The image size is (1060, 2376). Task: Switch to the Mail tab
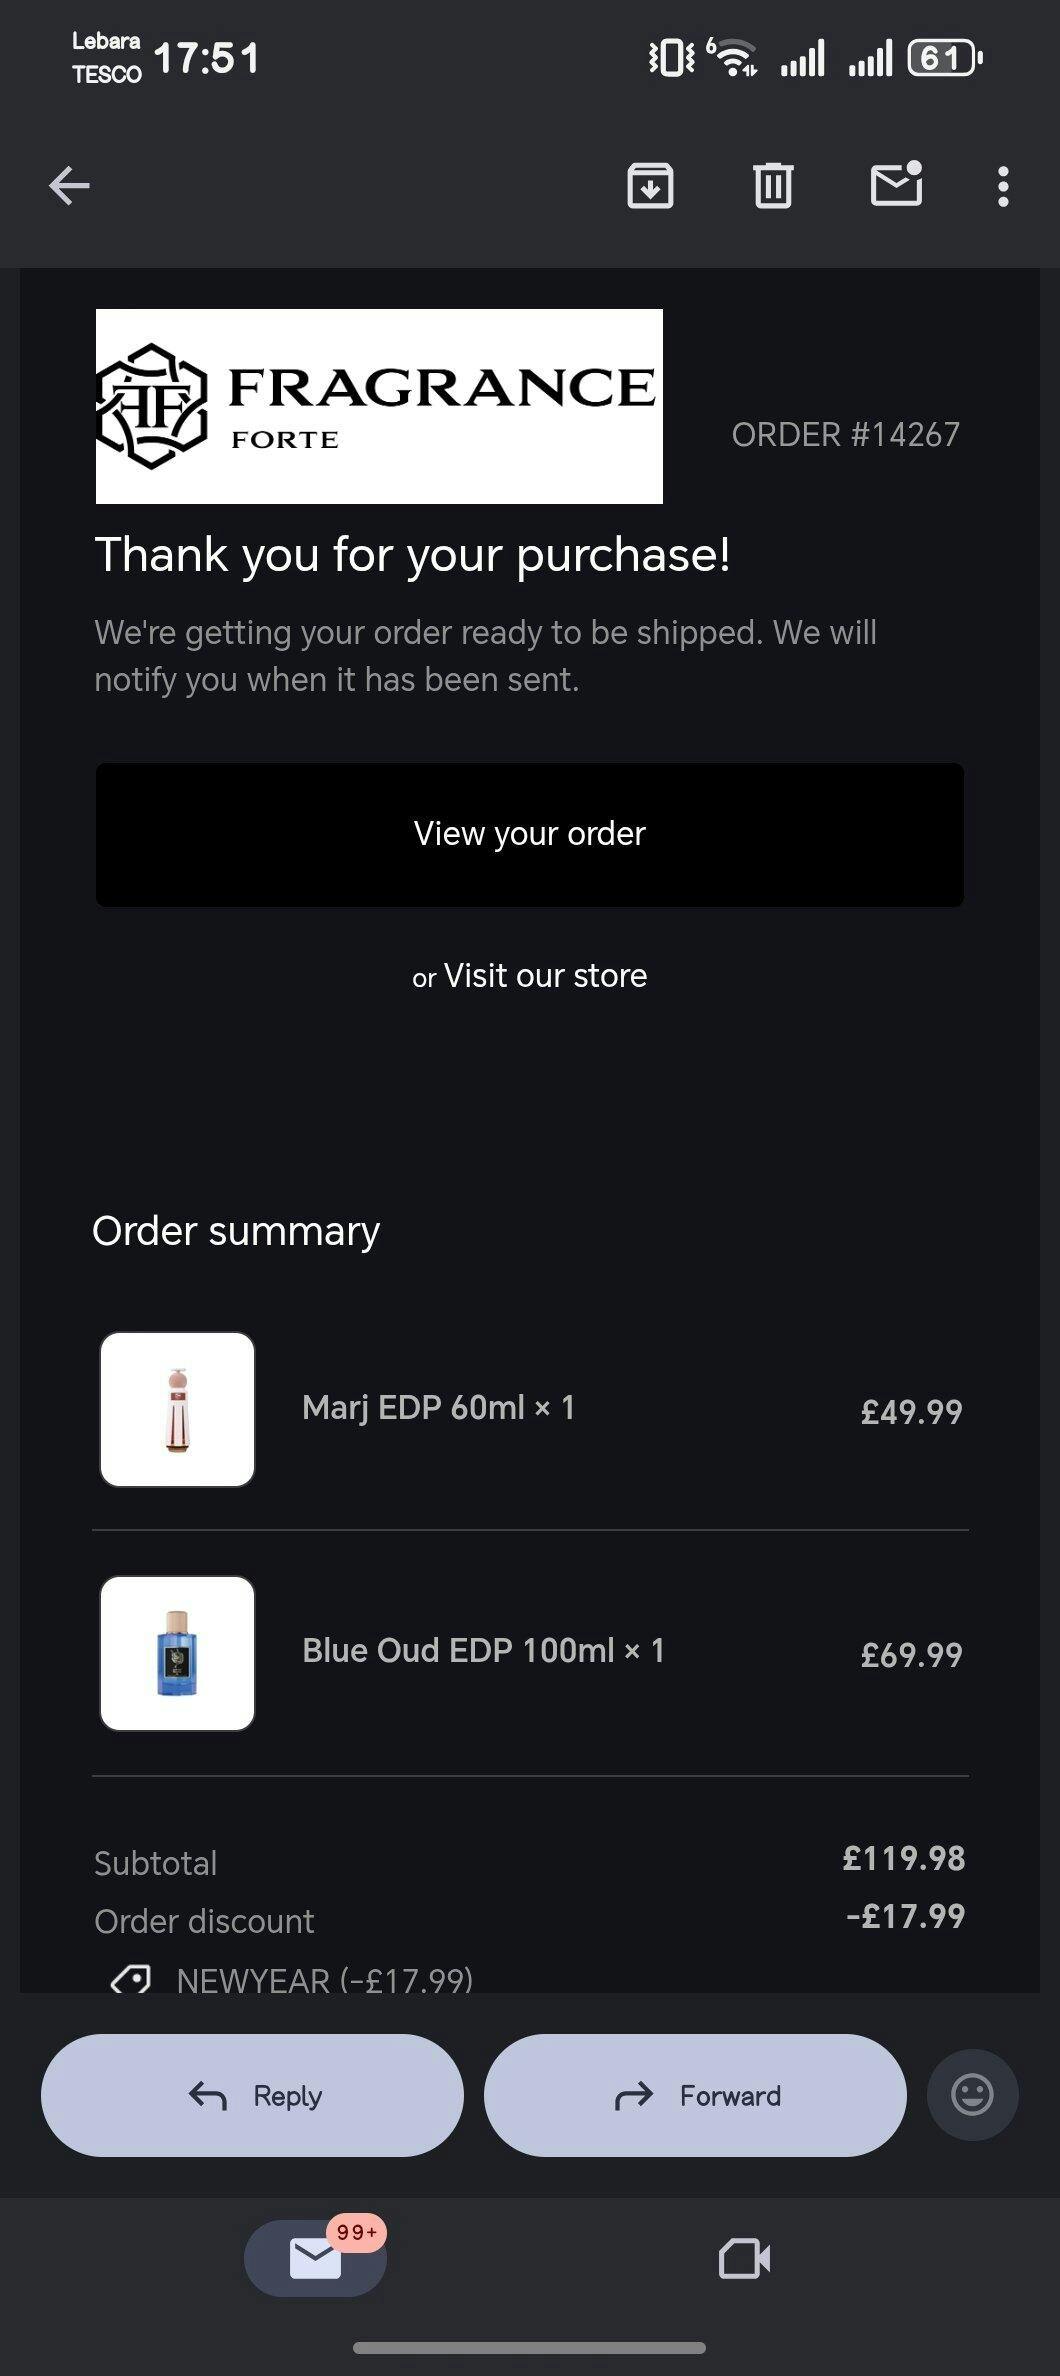coord(315,2258)
